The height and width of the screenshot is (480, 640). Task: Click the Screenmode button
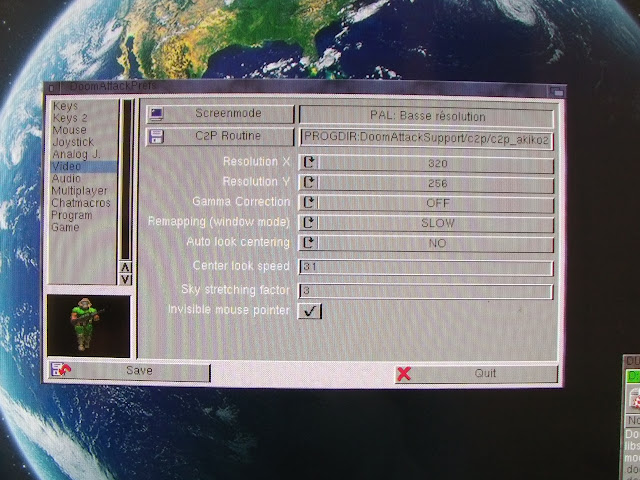[220, 114]
